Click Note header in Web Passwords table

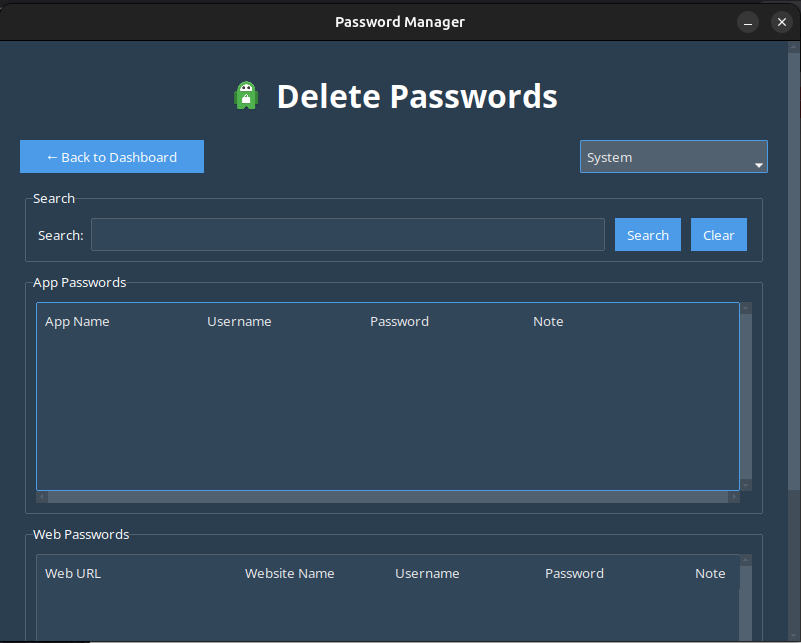(710, 573)
